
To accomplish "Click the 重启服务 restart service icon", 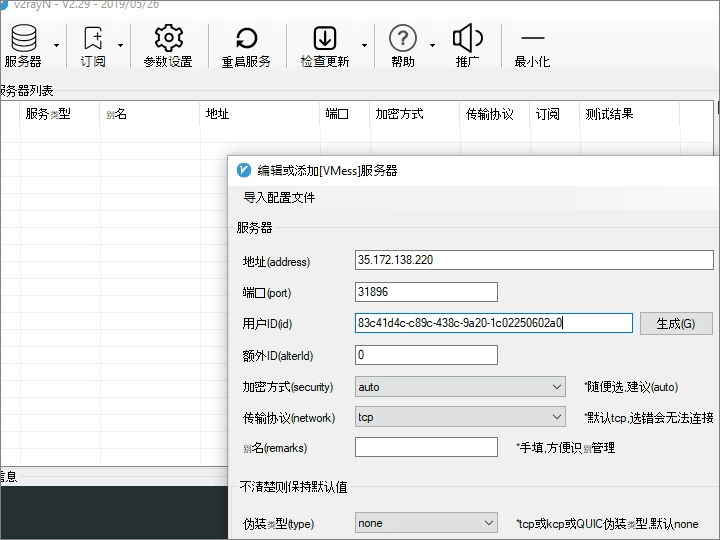I will point(247,39).
